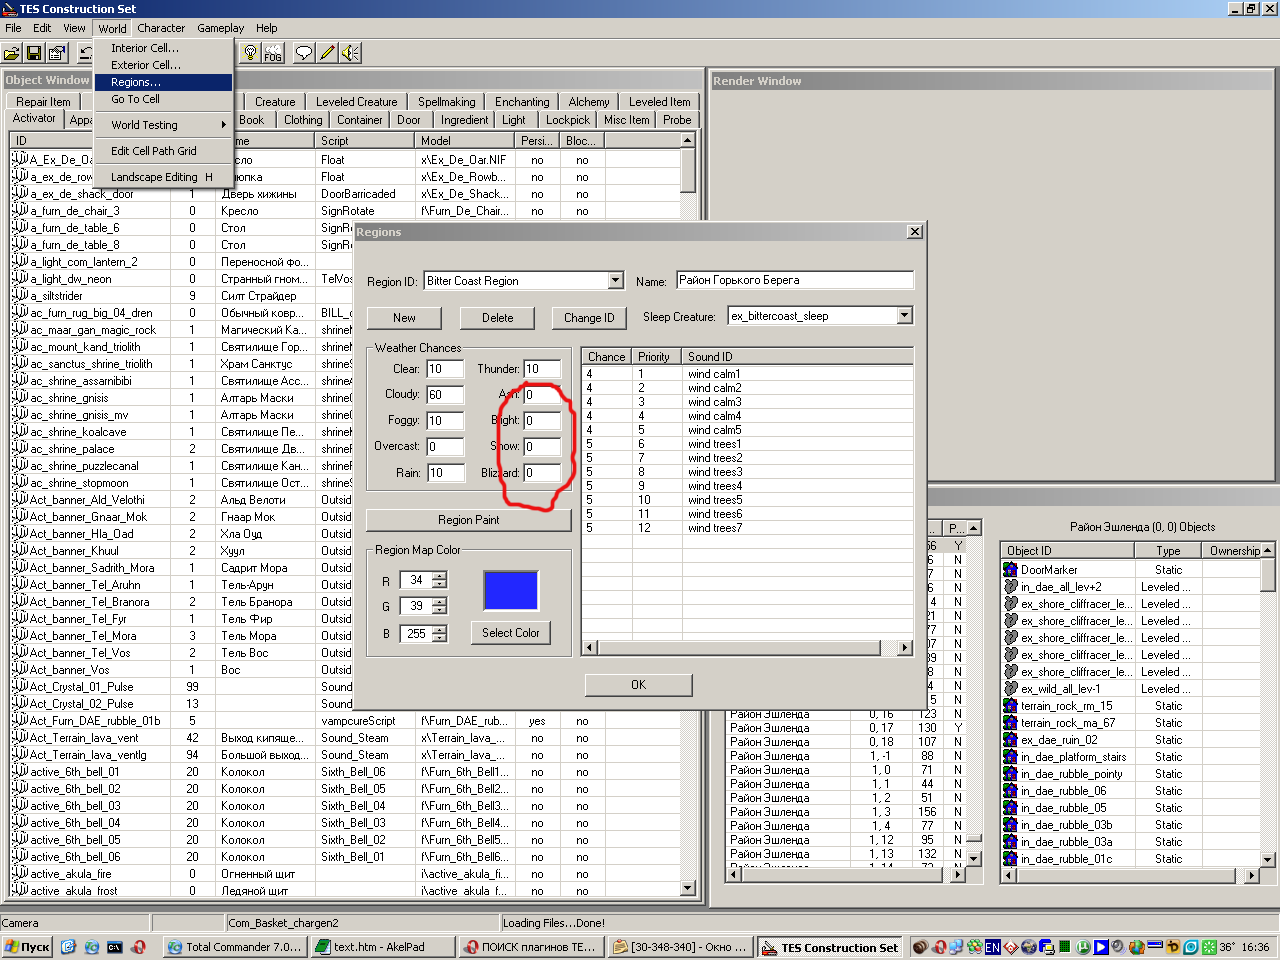Decrease the G color value spinner
The width and height of the screenshot is (1280, 960).
(440, 610)
